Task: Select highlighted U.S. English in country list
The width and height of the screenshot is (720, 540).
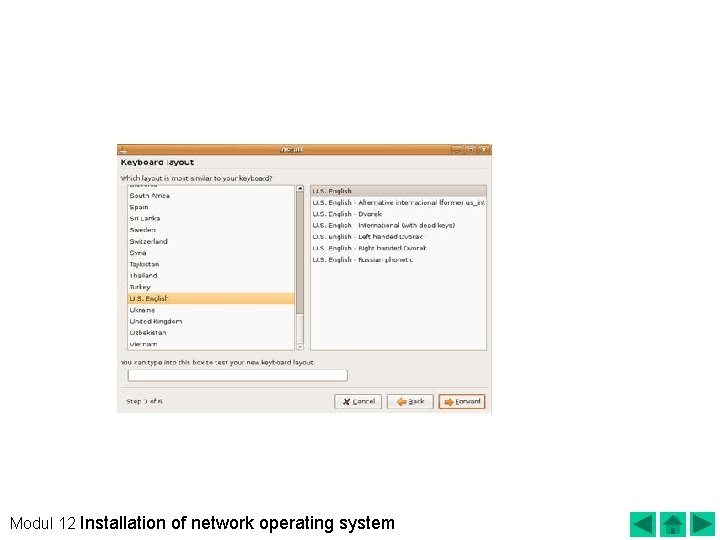Action: (x=211, y=298)
